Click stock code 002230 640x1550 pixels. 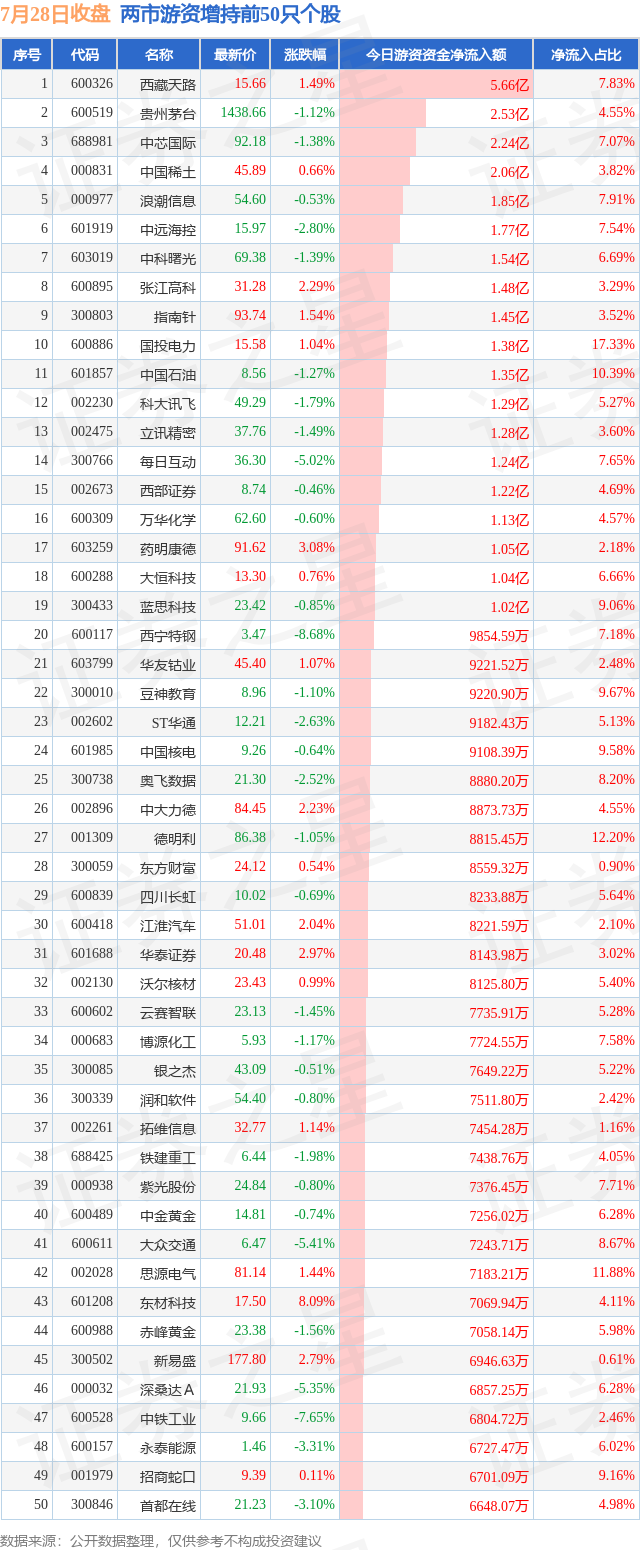click(92, 403)
